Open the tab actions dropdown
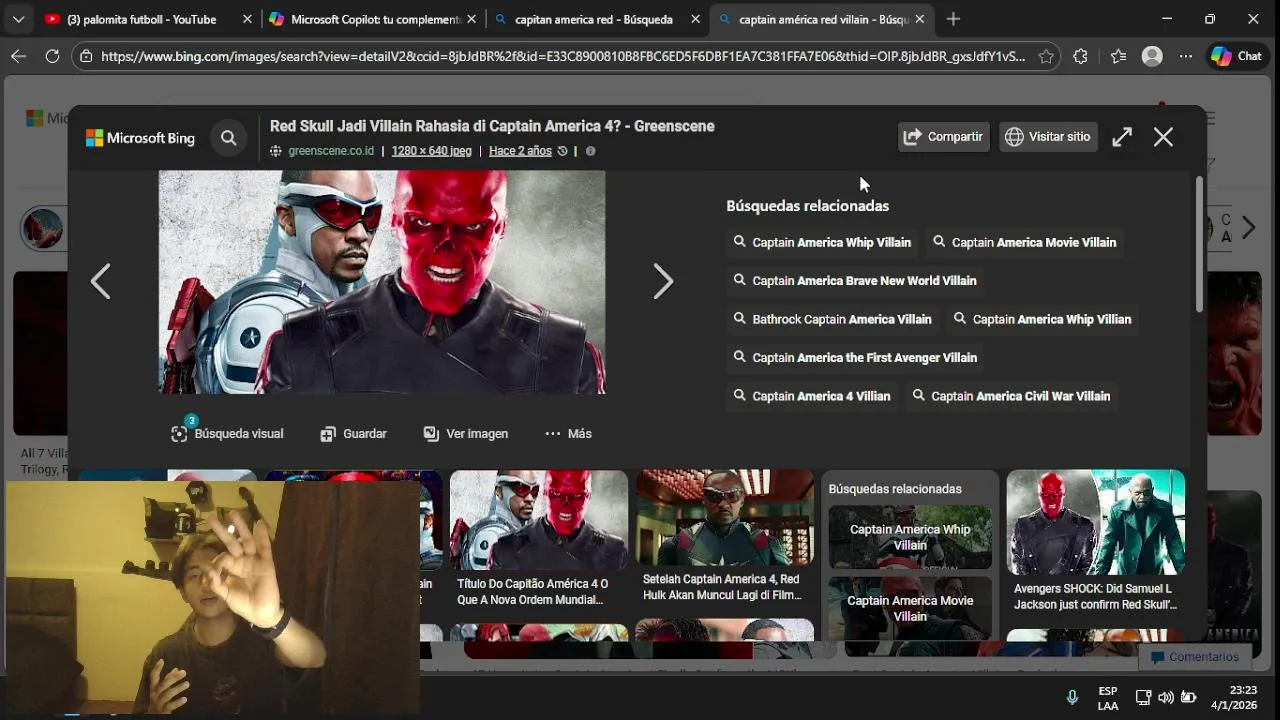Screen dimensions: 1280x720 (x=18, y=19)
